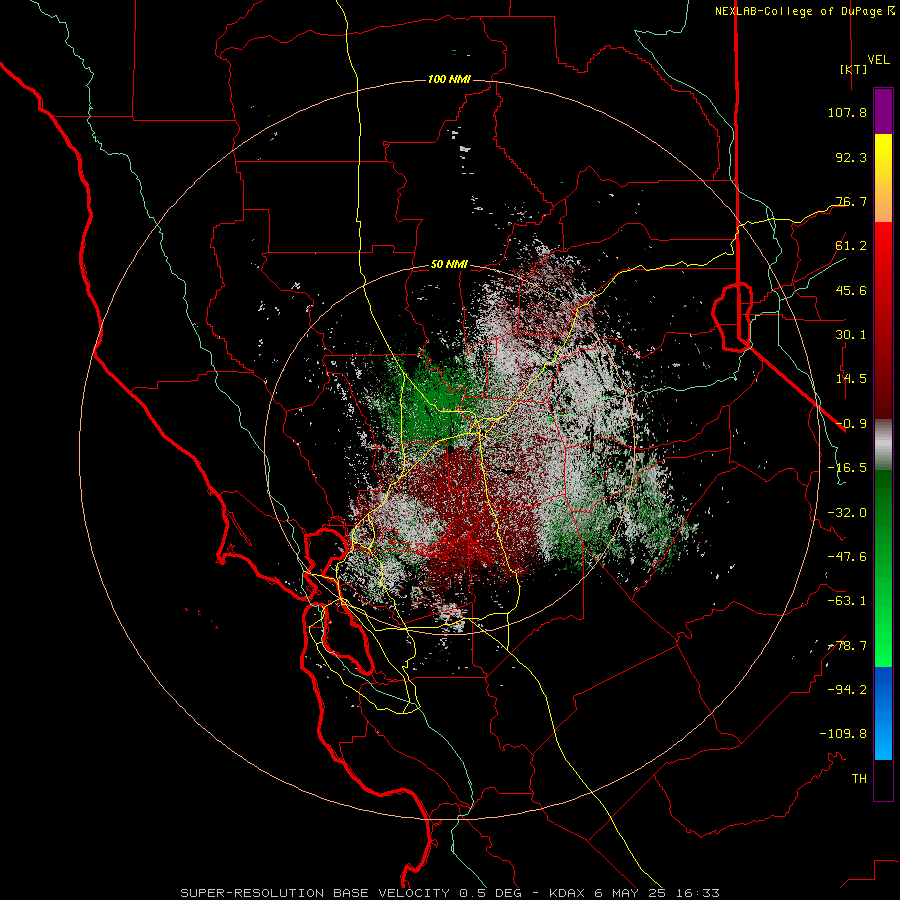900x900 pixels.
Task: Pick the gray segment of the velocity color bar
Action: pos(883,444)
